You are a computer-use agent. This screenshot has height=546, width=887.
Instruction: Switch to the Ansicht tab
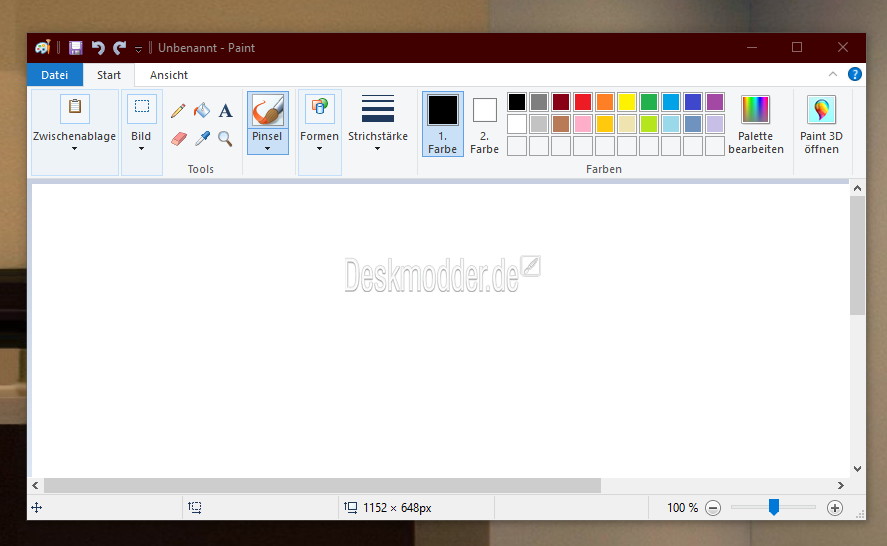point(169,75)
